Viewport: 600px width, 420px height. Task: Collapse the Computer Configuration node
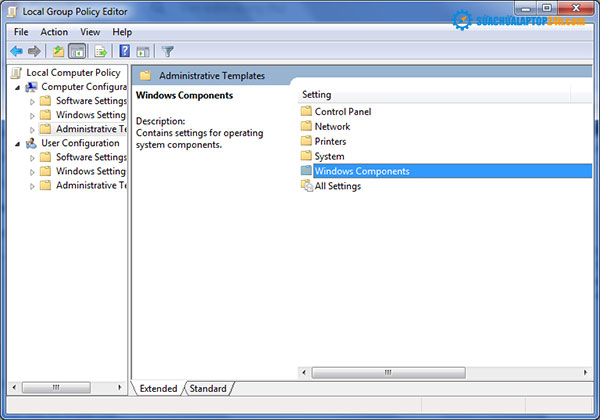coord(18,88)
